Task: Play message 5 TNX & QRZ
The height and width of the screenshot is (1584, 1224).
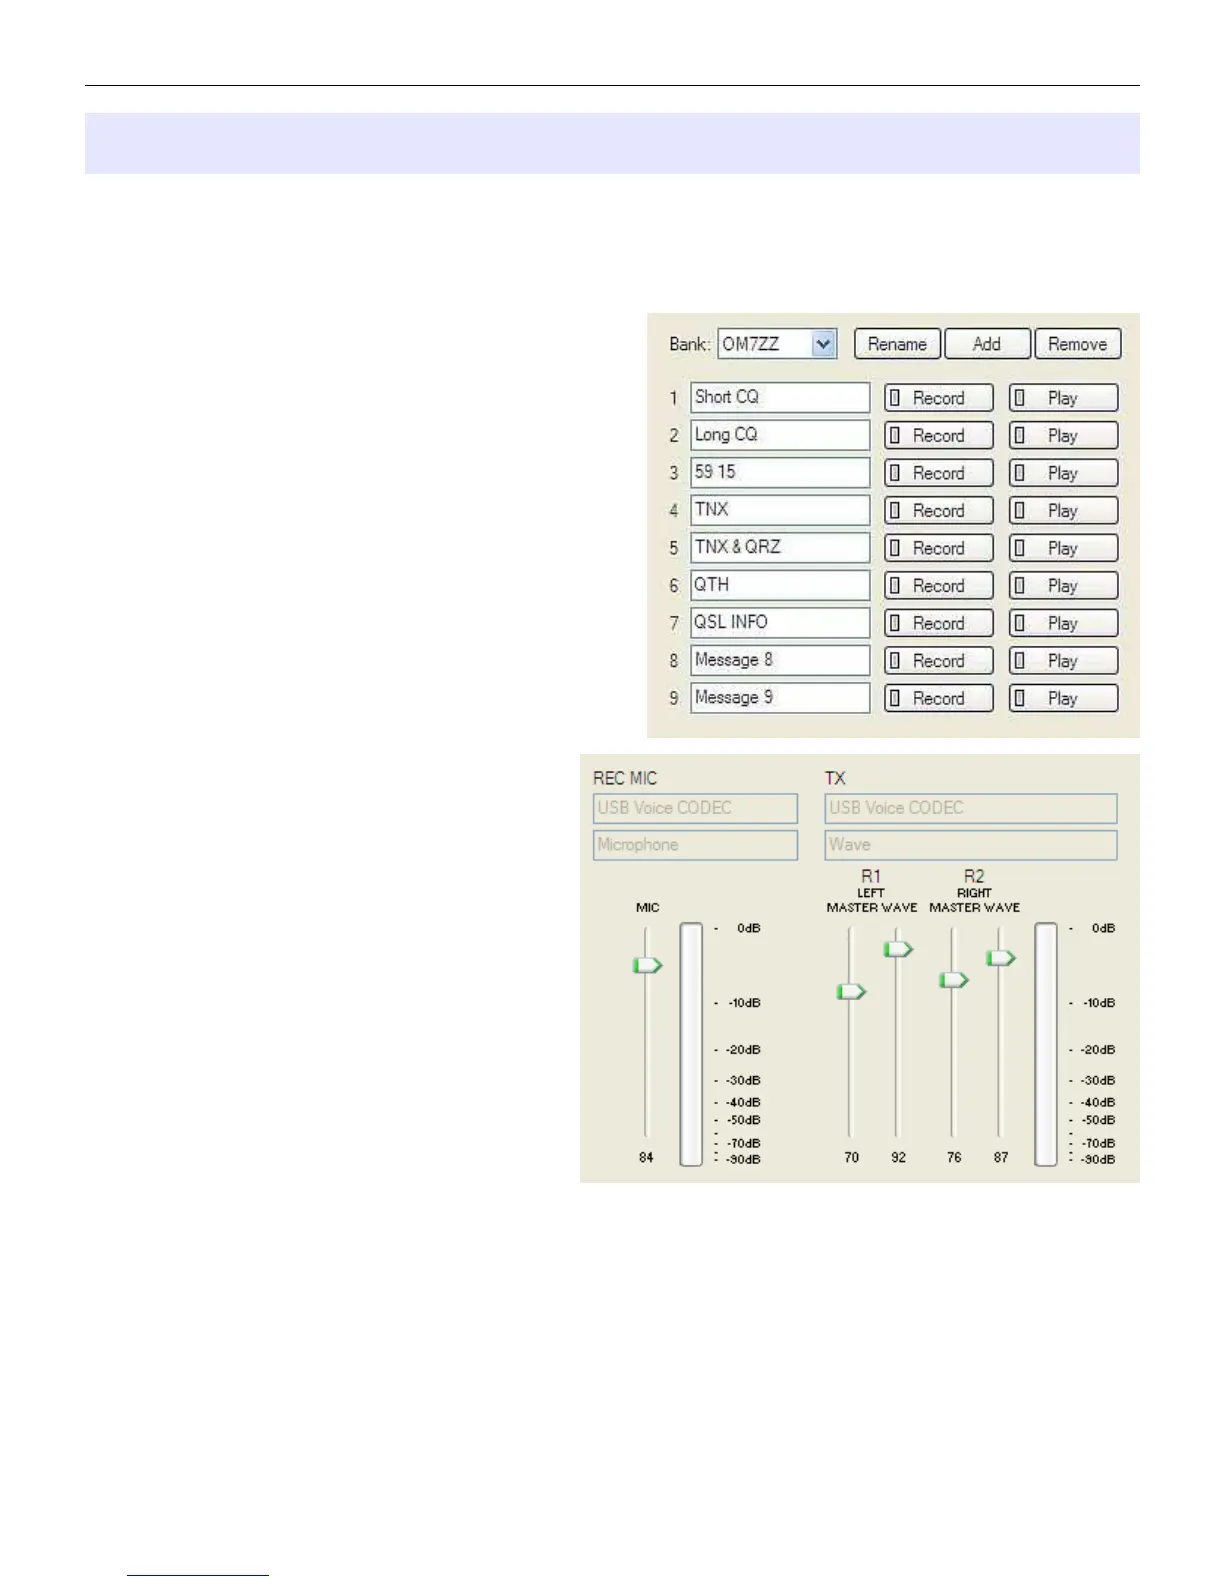Action: 1063,548
